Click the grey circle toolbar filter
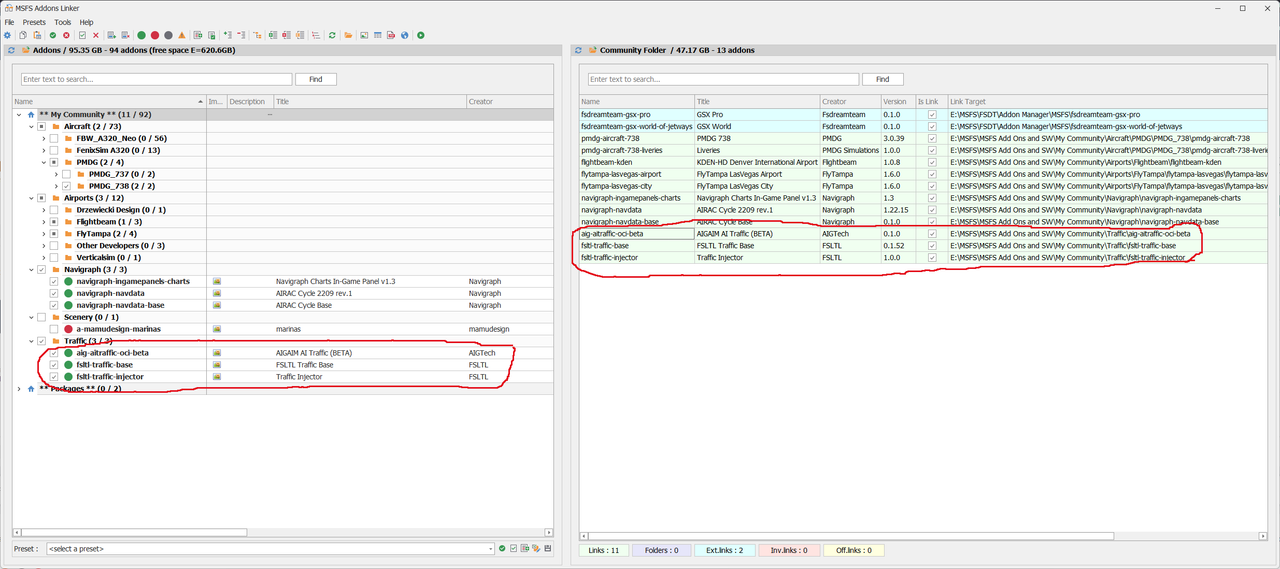The image size is (1280, 569). click(x=168, y=35)
